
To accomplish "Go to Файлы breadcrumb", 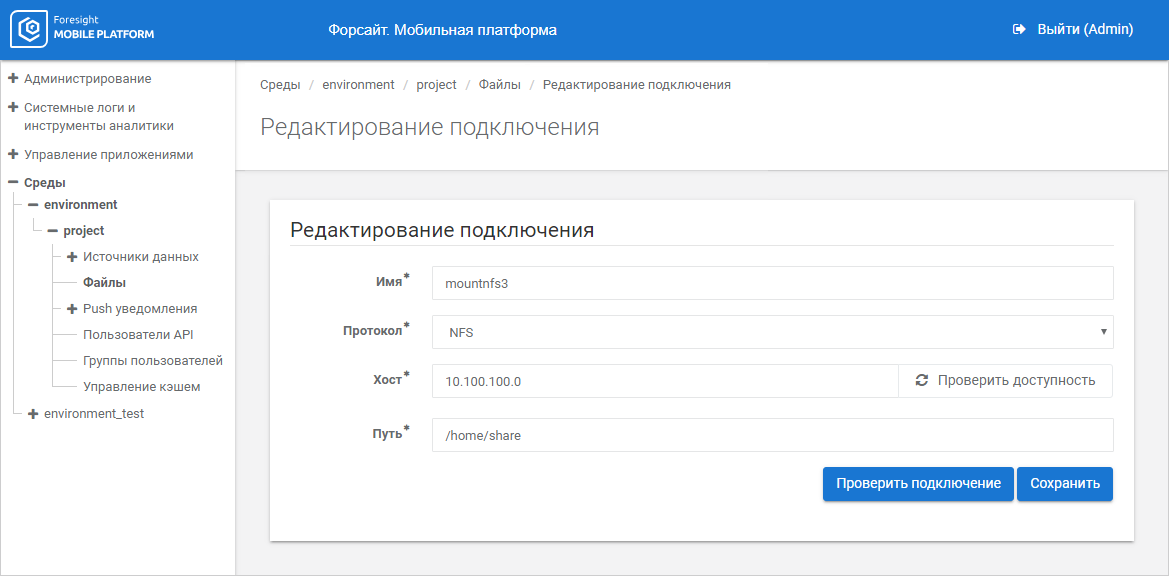I will tap(500, 85).
